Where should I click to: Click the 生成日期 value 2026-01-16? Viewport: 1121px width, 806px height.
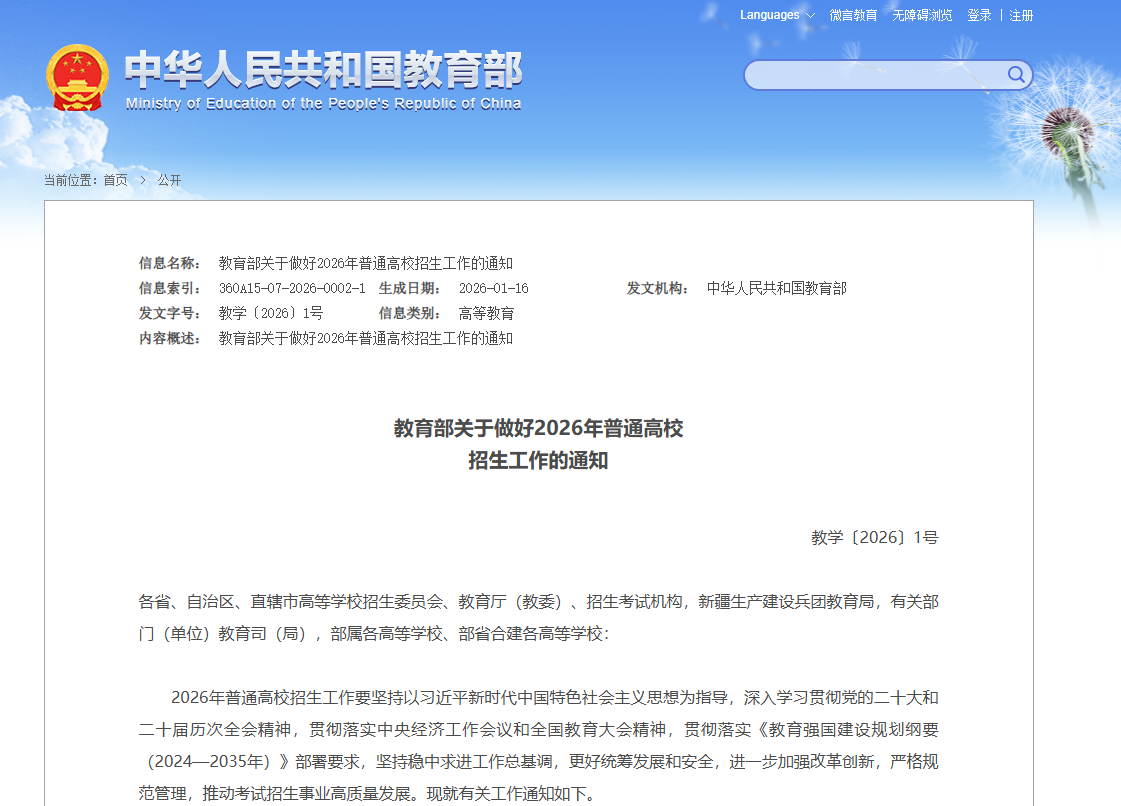click(x=493, y=288)
